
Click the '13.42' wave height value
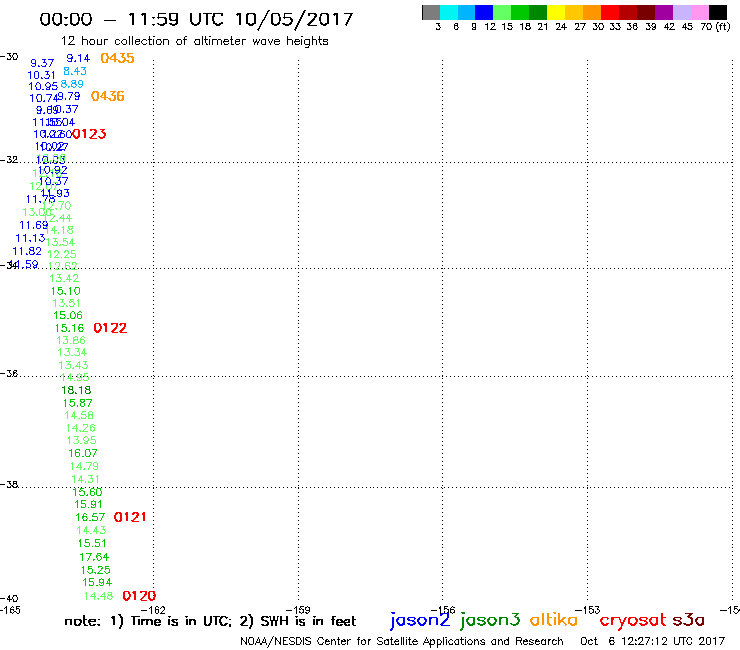point(64,279)
